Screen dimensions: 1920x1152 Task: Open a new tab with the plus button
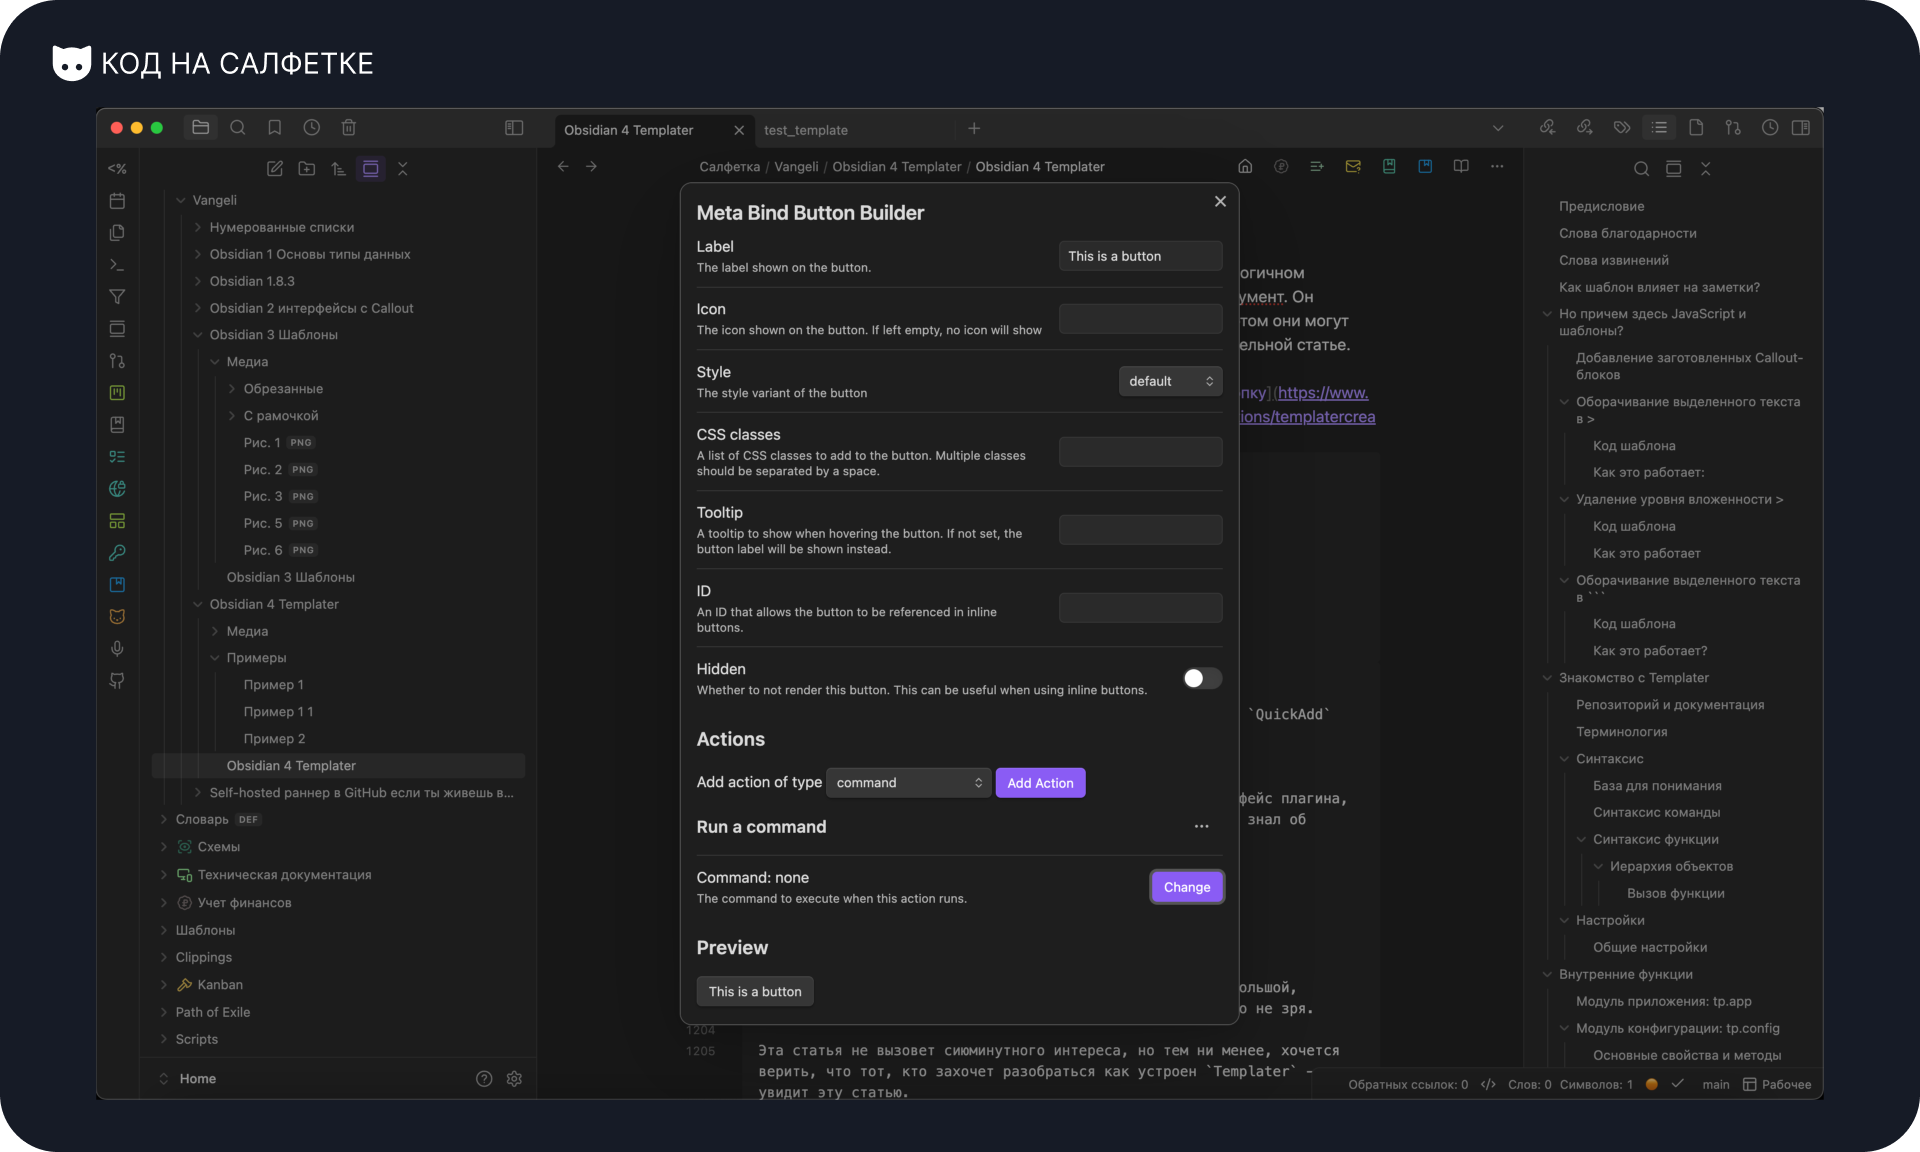point(974,128)
